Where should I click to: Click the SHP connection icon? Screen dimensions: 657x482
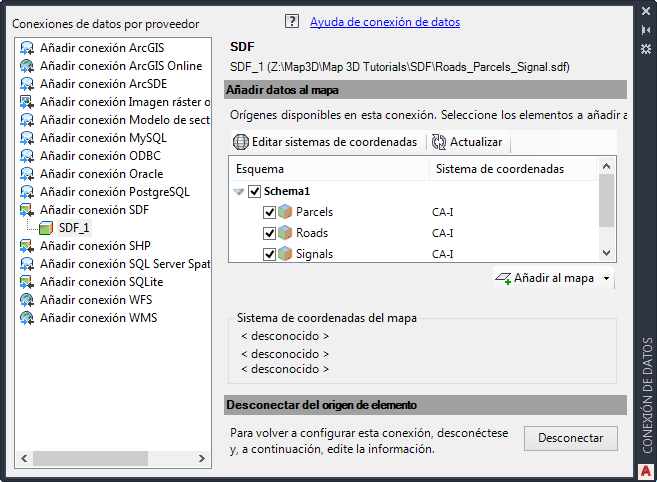click(27, 246)
